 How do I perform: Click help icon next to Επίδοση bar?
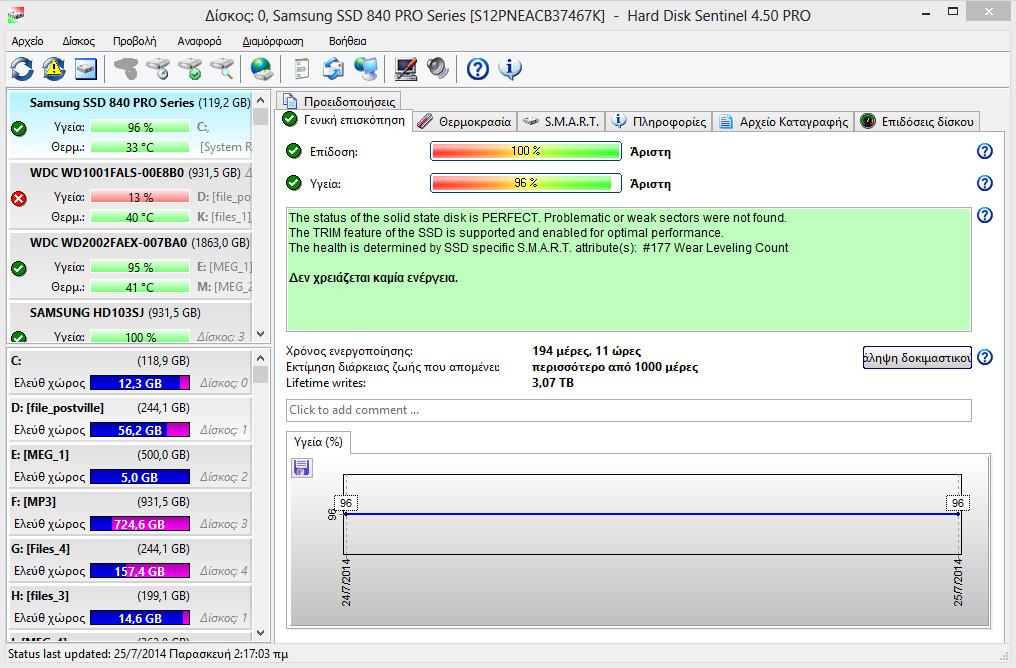tap(984, 152)
